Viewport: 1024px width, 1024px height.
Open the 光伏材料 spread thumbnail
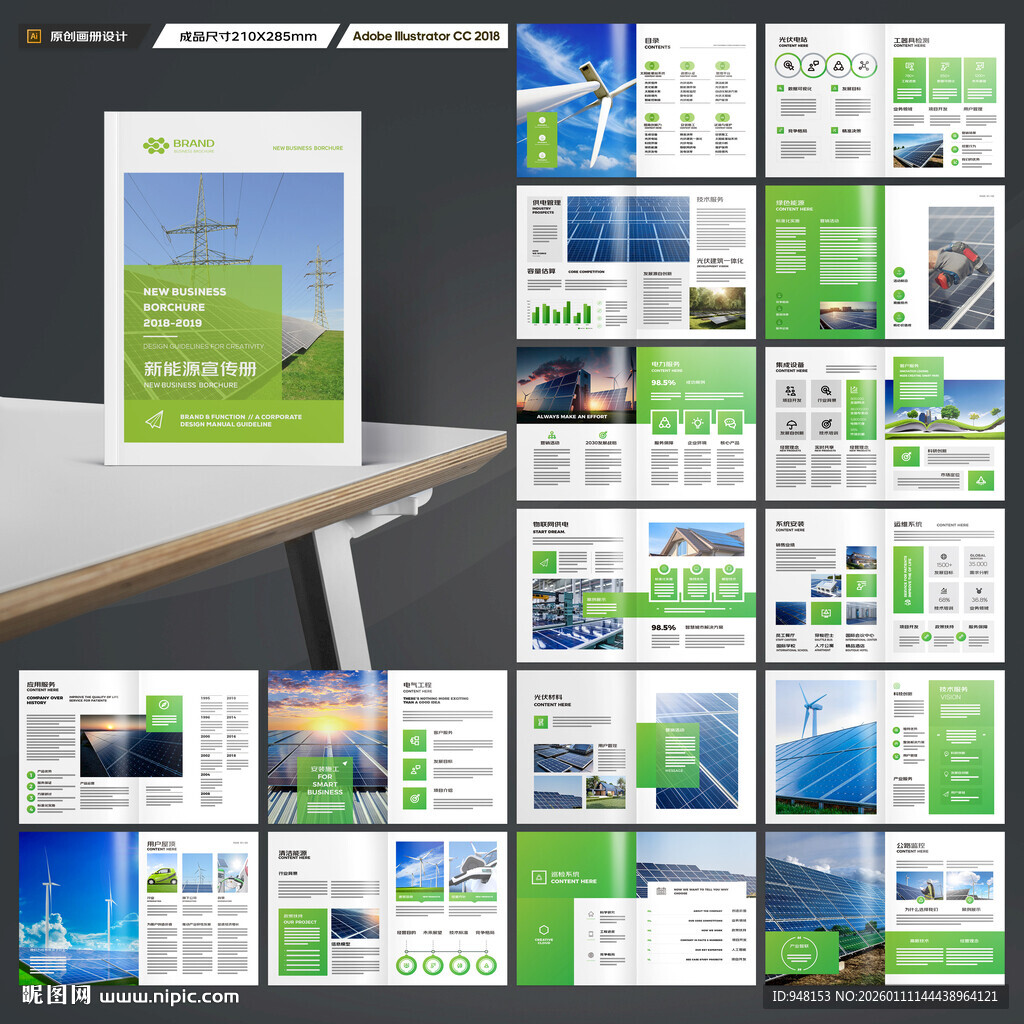pyautogui.click(x=636, y=746)
